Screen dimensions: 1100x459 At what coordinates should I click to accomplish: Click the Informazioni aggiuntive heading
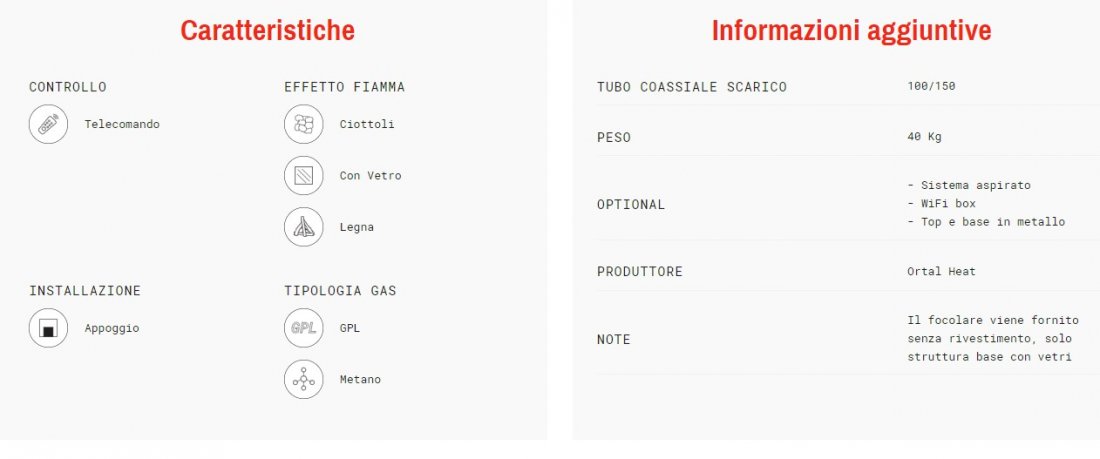pyautogui.click(x=851, y=30)
